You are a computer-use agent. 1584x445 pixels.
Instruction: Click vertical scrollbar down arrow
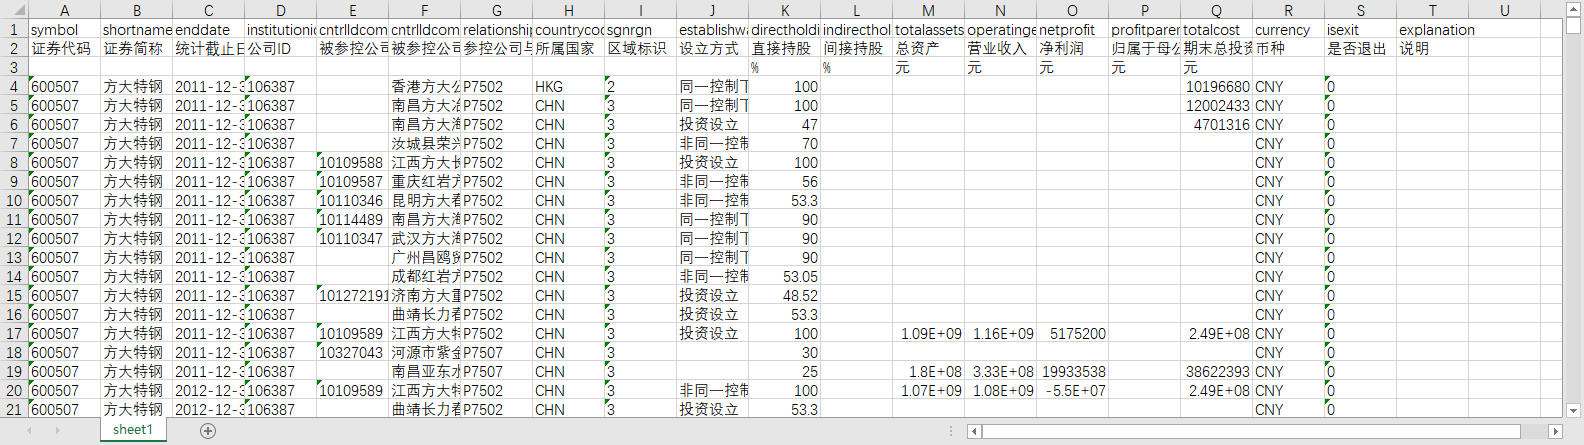point(1574,410)
